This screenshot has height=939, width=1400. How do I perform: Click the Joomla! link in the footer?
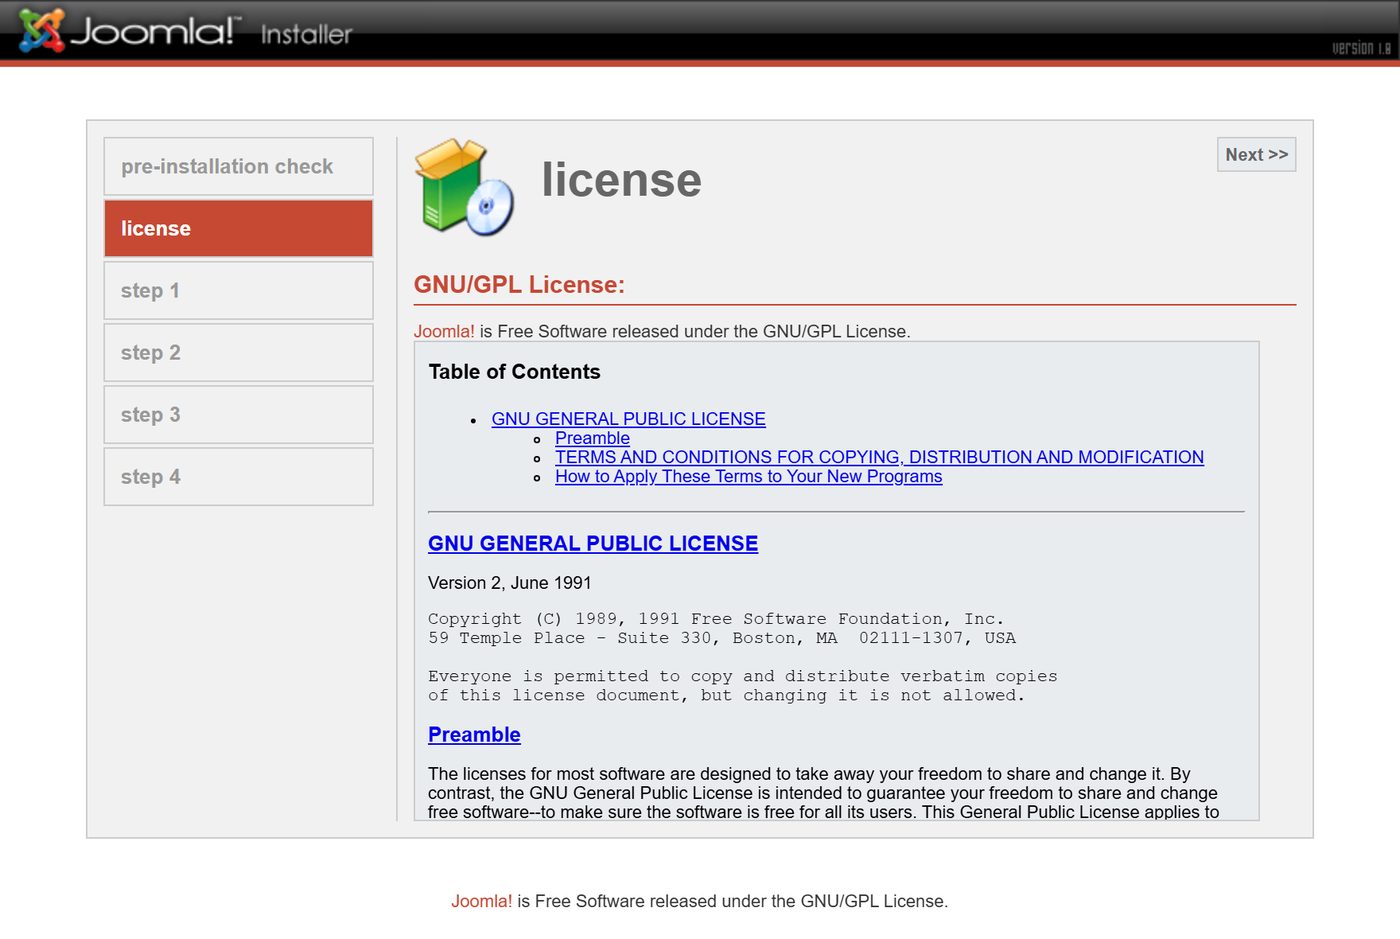coord(481,901)
